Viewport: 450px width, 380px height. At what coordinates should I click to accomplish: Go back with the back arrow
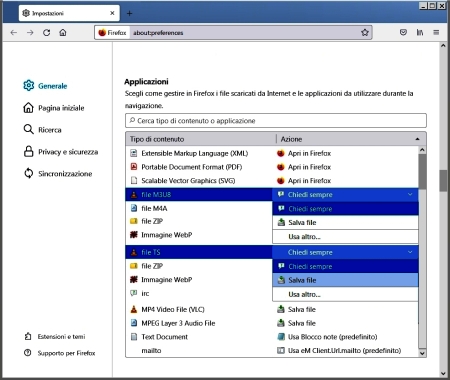[14, 33]
